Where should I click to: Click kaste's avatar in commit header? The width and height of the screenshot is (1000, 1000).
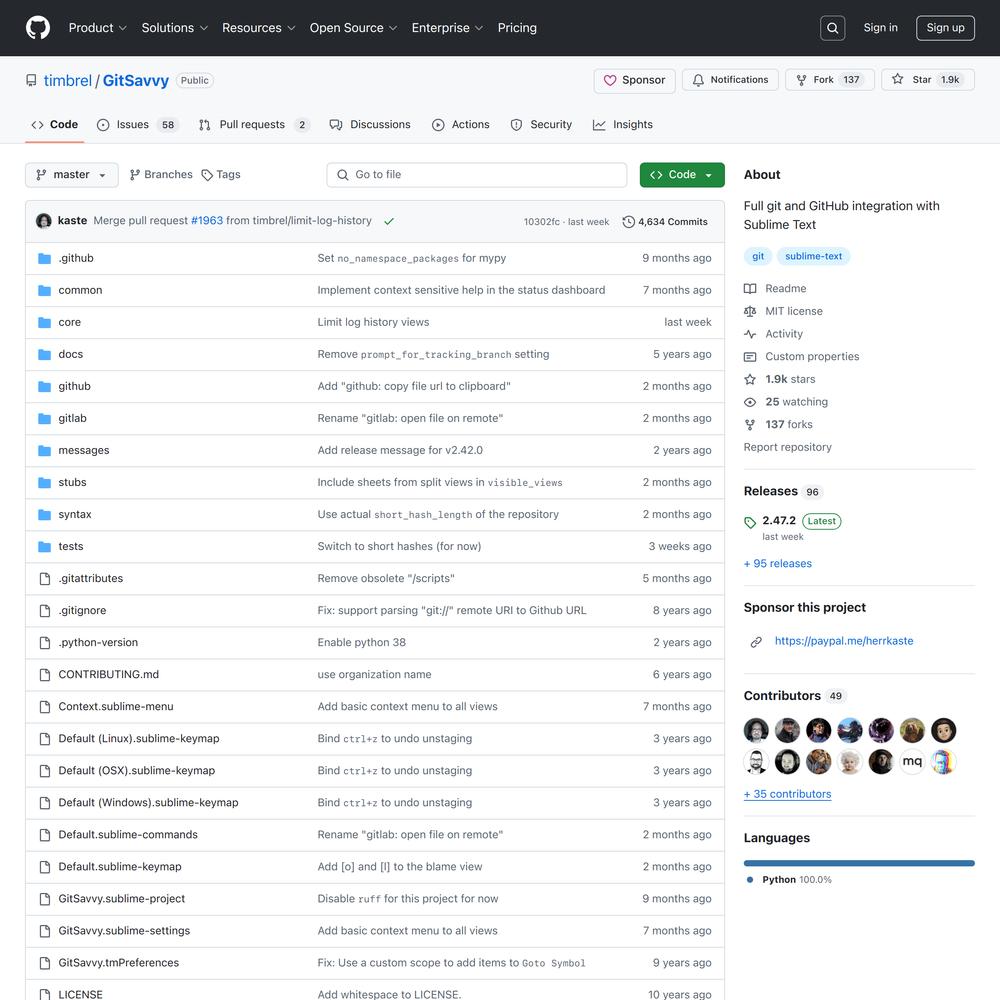tap(44, 221)
